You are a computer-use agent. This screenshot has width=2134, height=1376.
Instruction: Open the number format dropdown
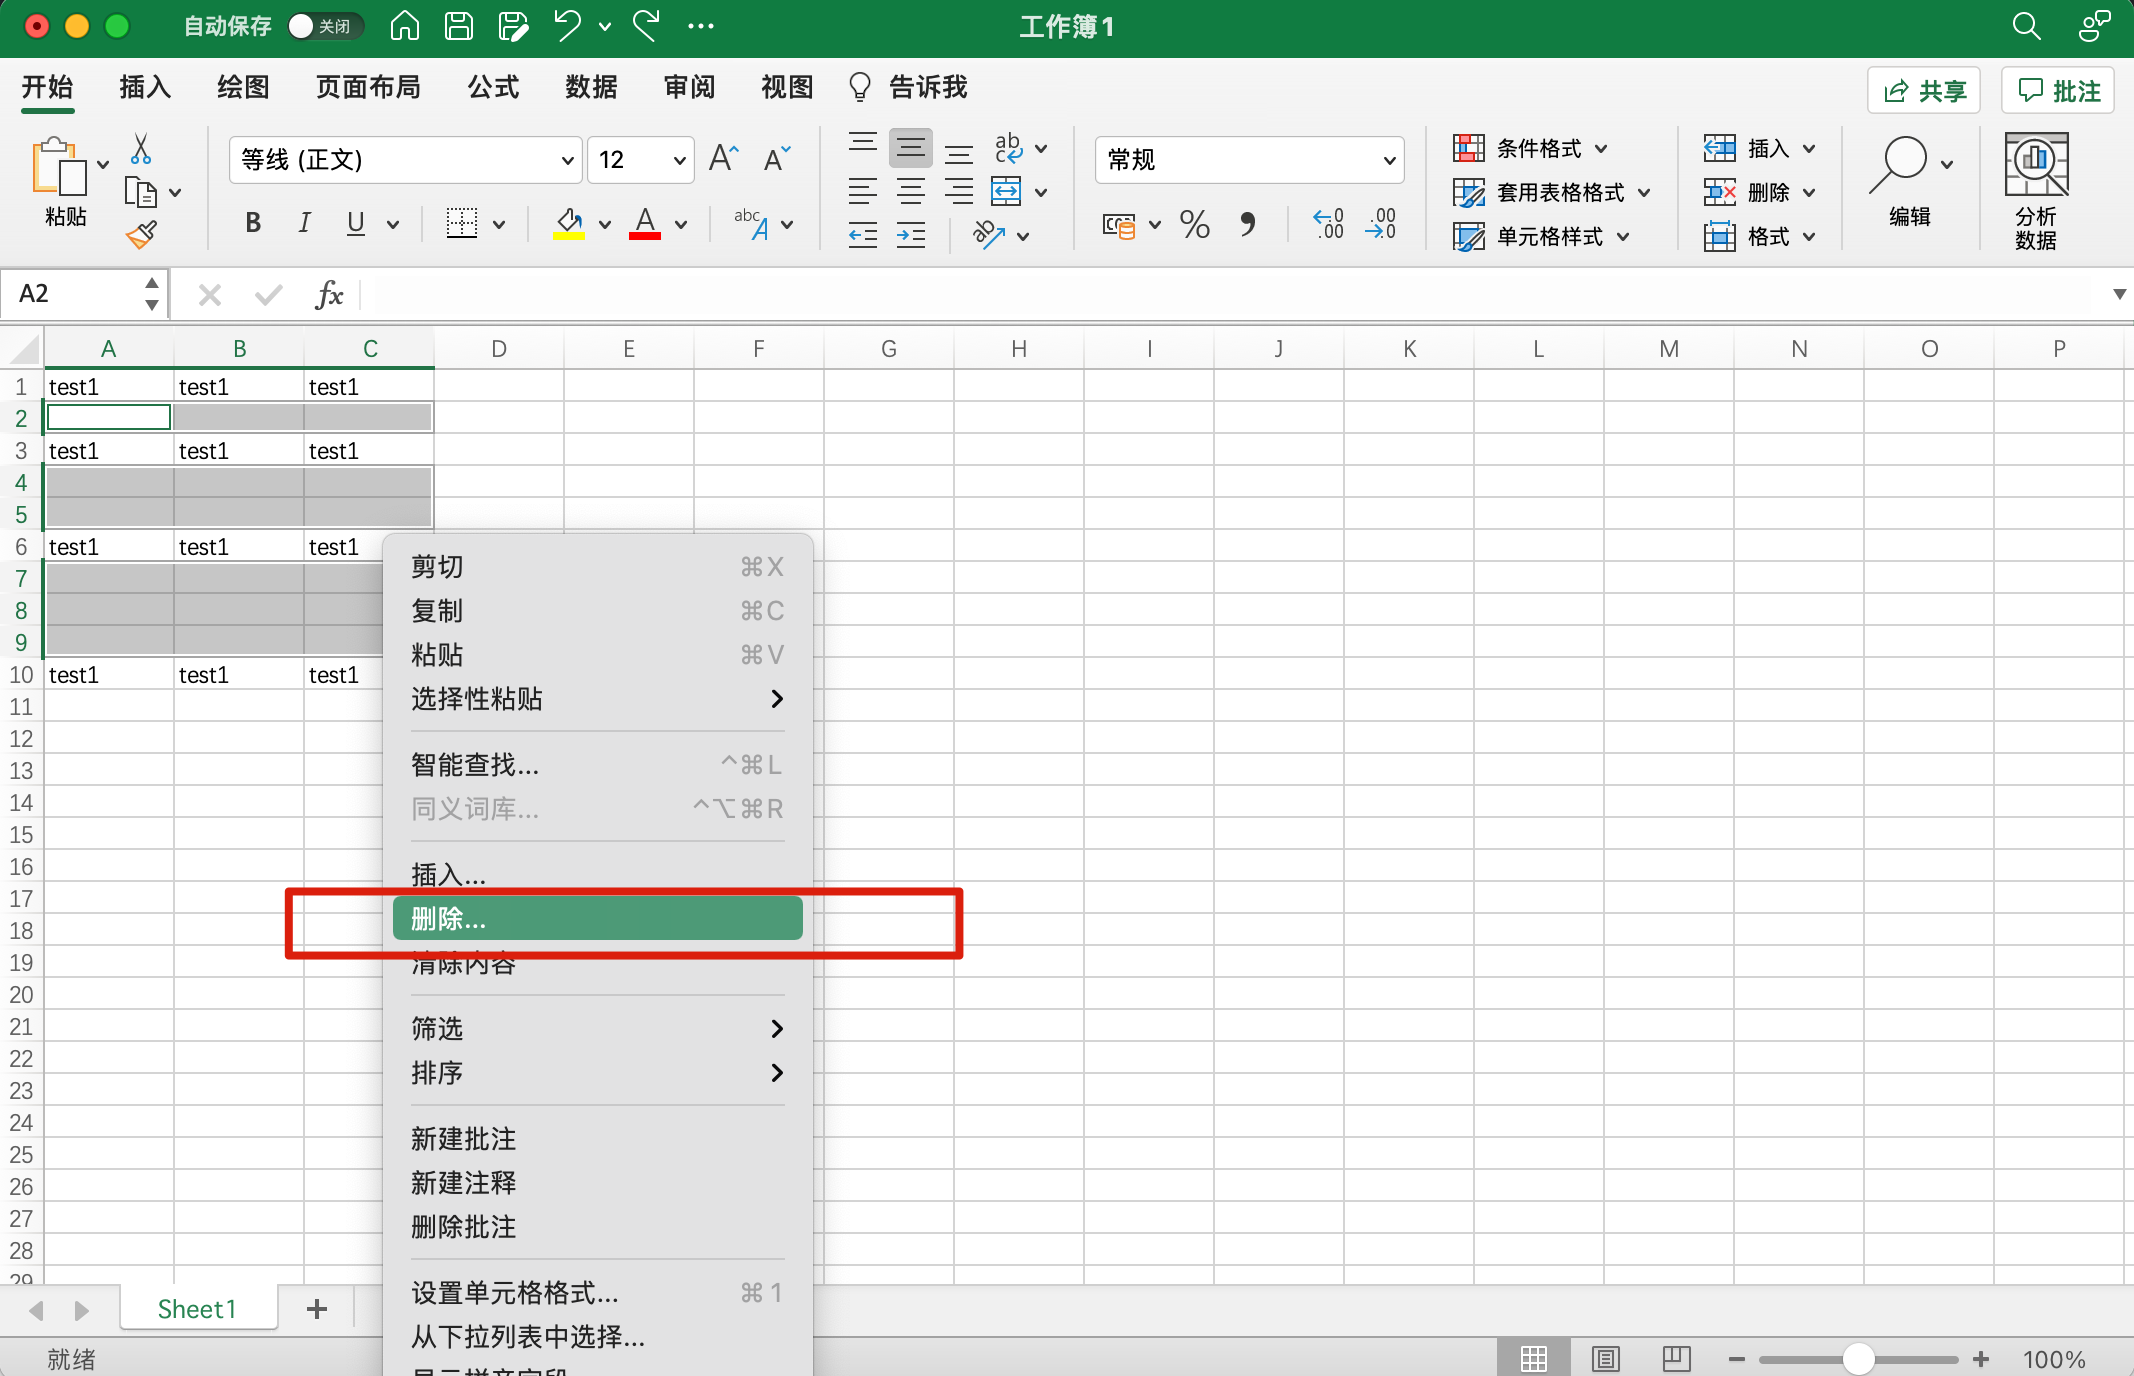[x=1389, y=160]
